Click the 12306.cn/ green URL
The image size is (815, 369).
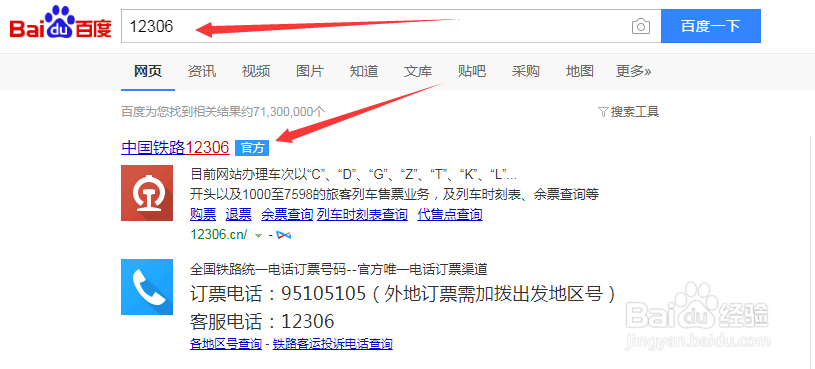point(219,235)
